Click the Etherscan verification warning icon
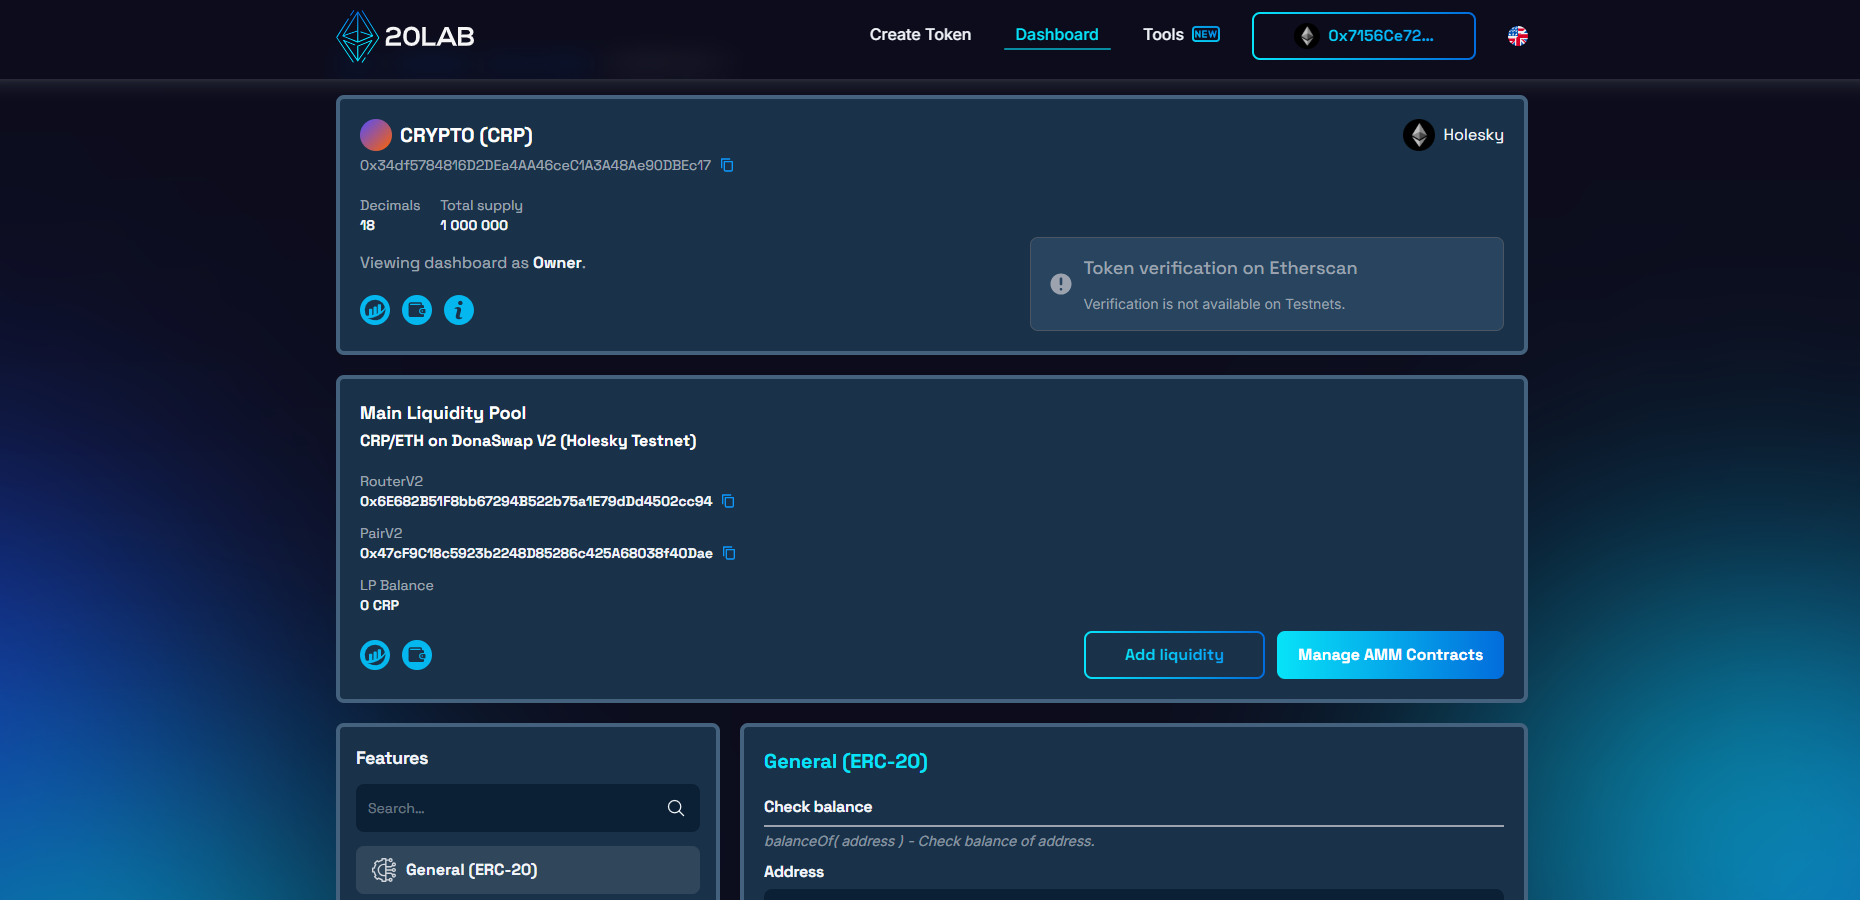Screen dimensions: 1860x900 [1061, 284]
